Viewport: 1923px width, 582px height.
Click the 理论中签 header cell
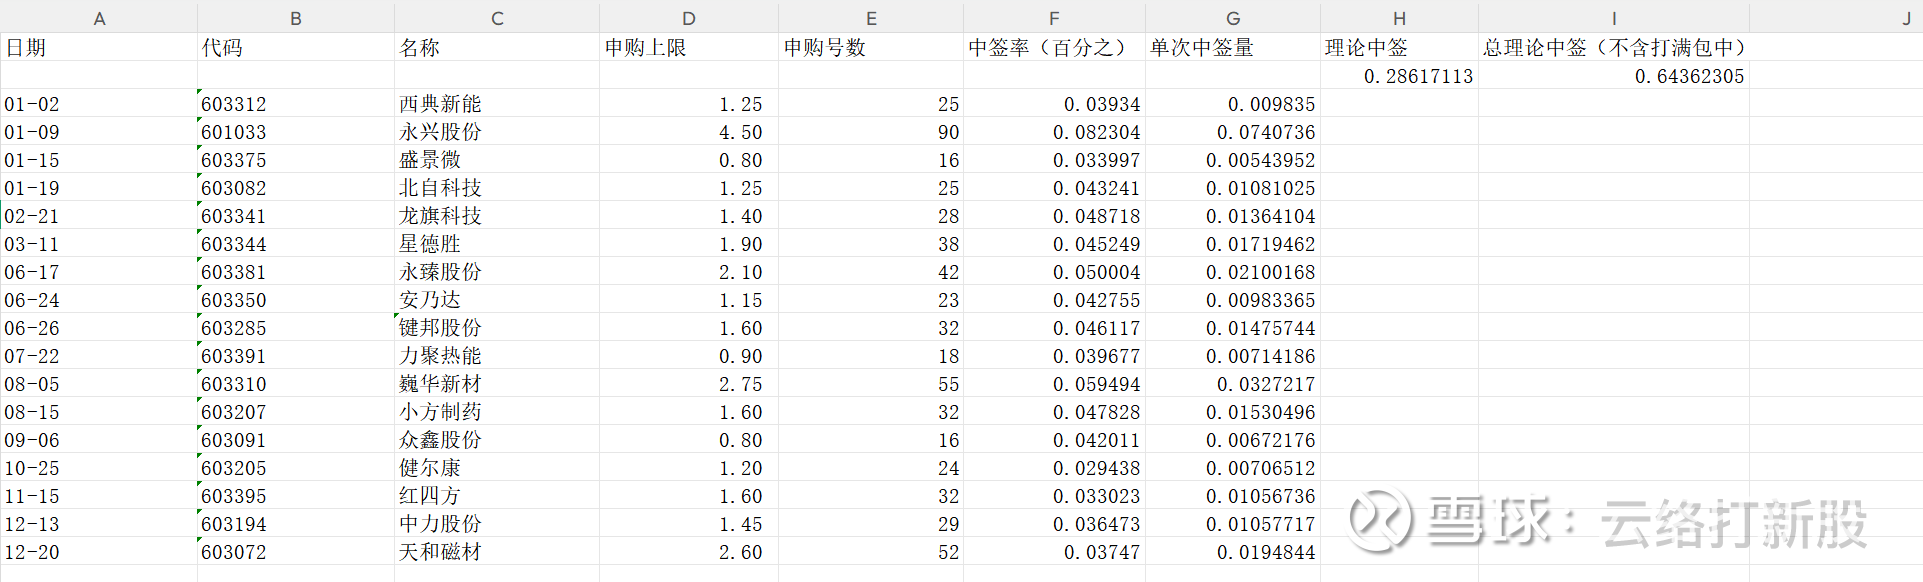tap(1399, 47)
